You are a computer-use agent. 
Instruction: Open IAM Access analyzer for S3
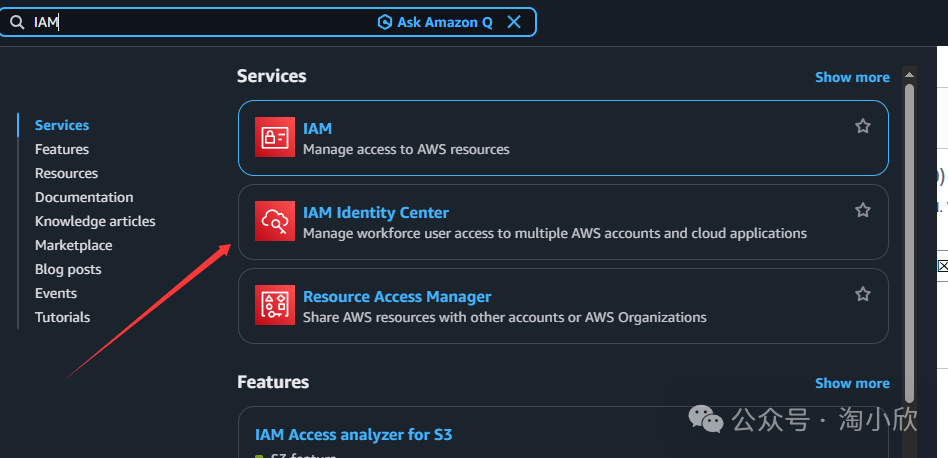[x=354, y=434]
